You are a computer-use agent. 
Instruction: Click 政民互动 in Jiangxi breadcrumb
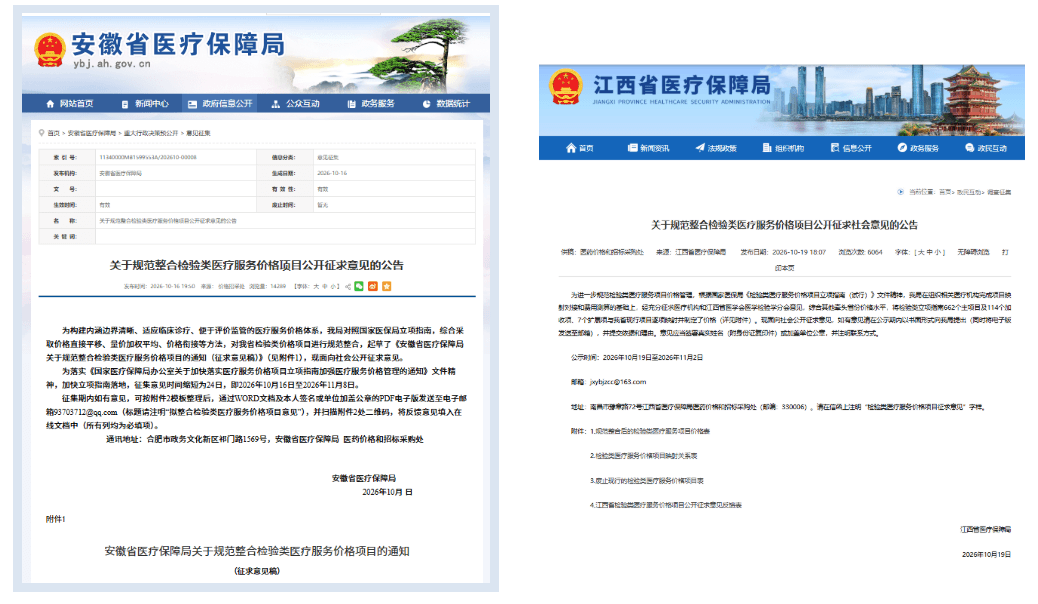pyautogui.click(x=967, y=192)
